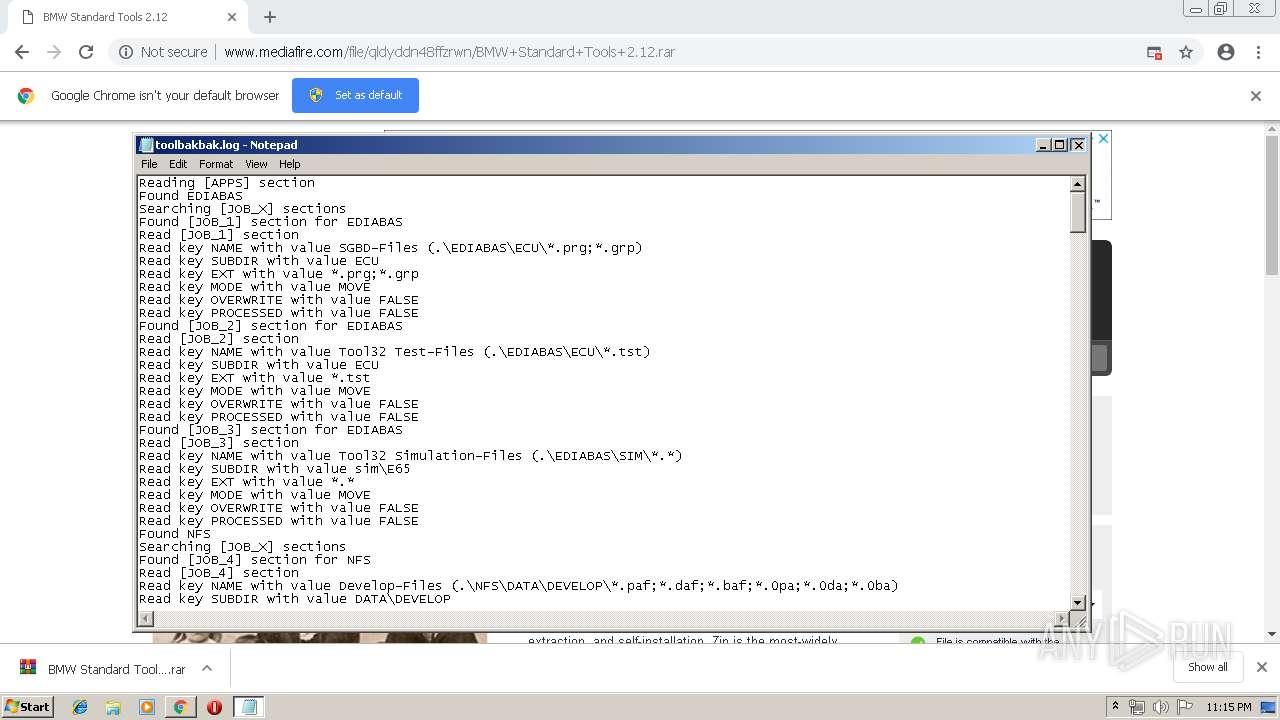Click Notepad vertical scrollbar up arrow
Screen dimensions: 1280x720
(x=1078, y=184)
